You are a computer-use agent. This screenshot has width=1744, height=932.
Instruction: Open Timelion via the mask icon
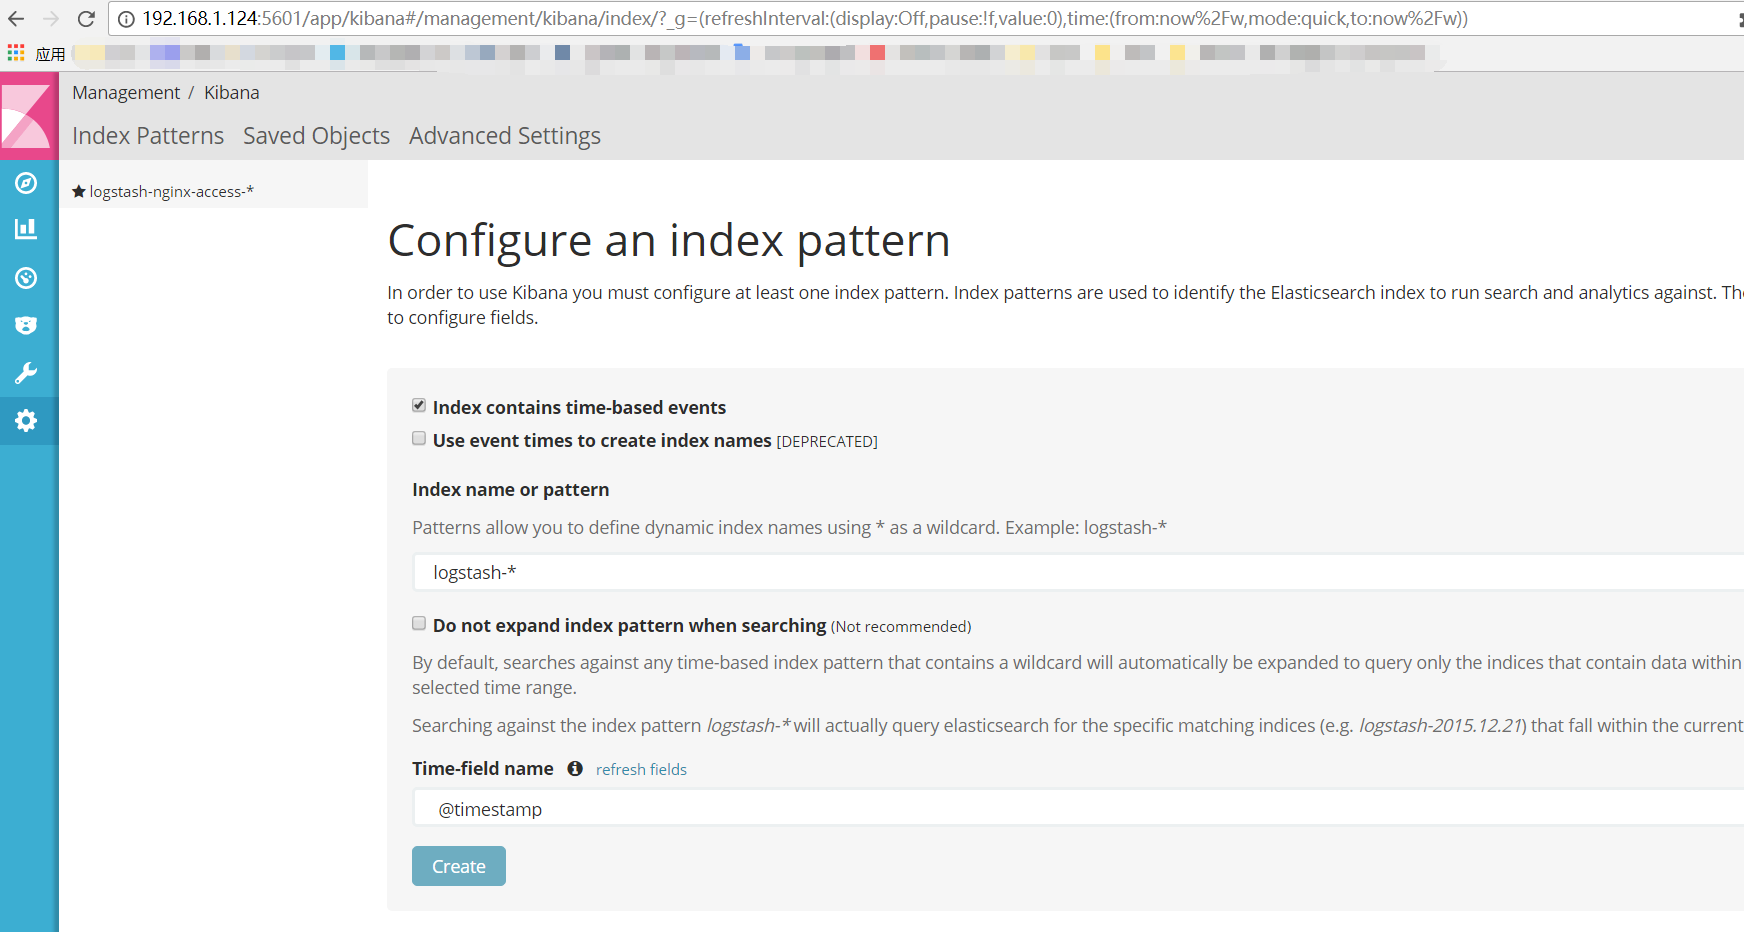(x=26, y=325)
